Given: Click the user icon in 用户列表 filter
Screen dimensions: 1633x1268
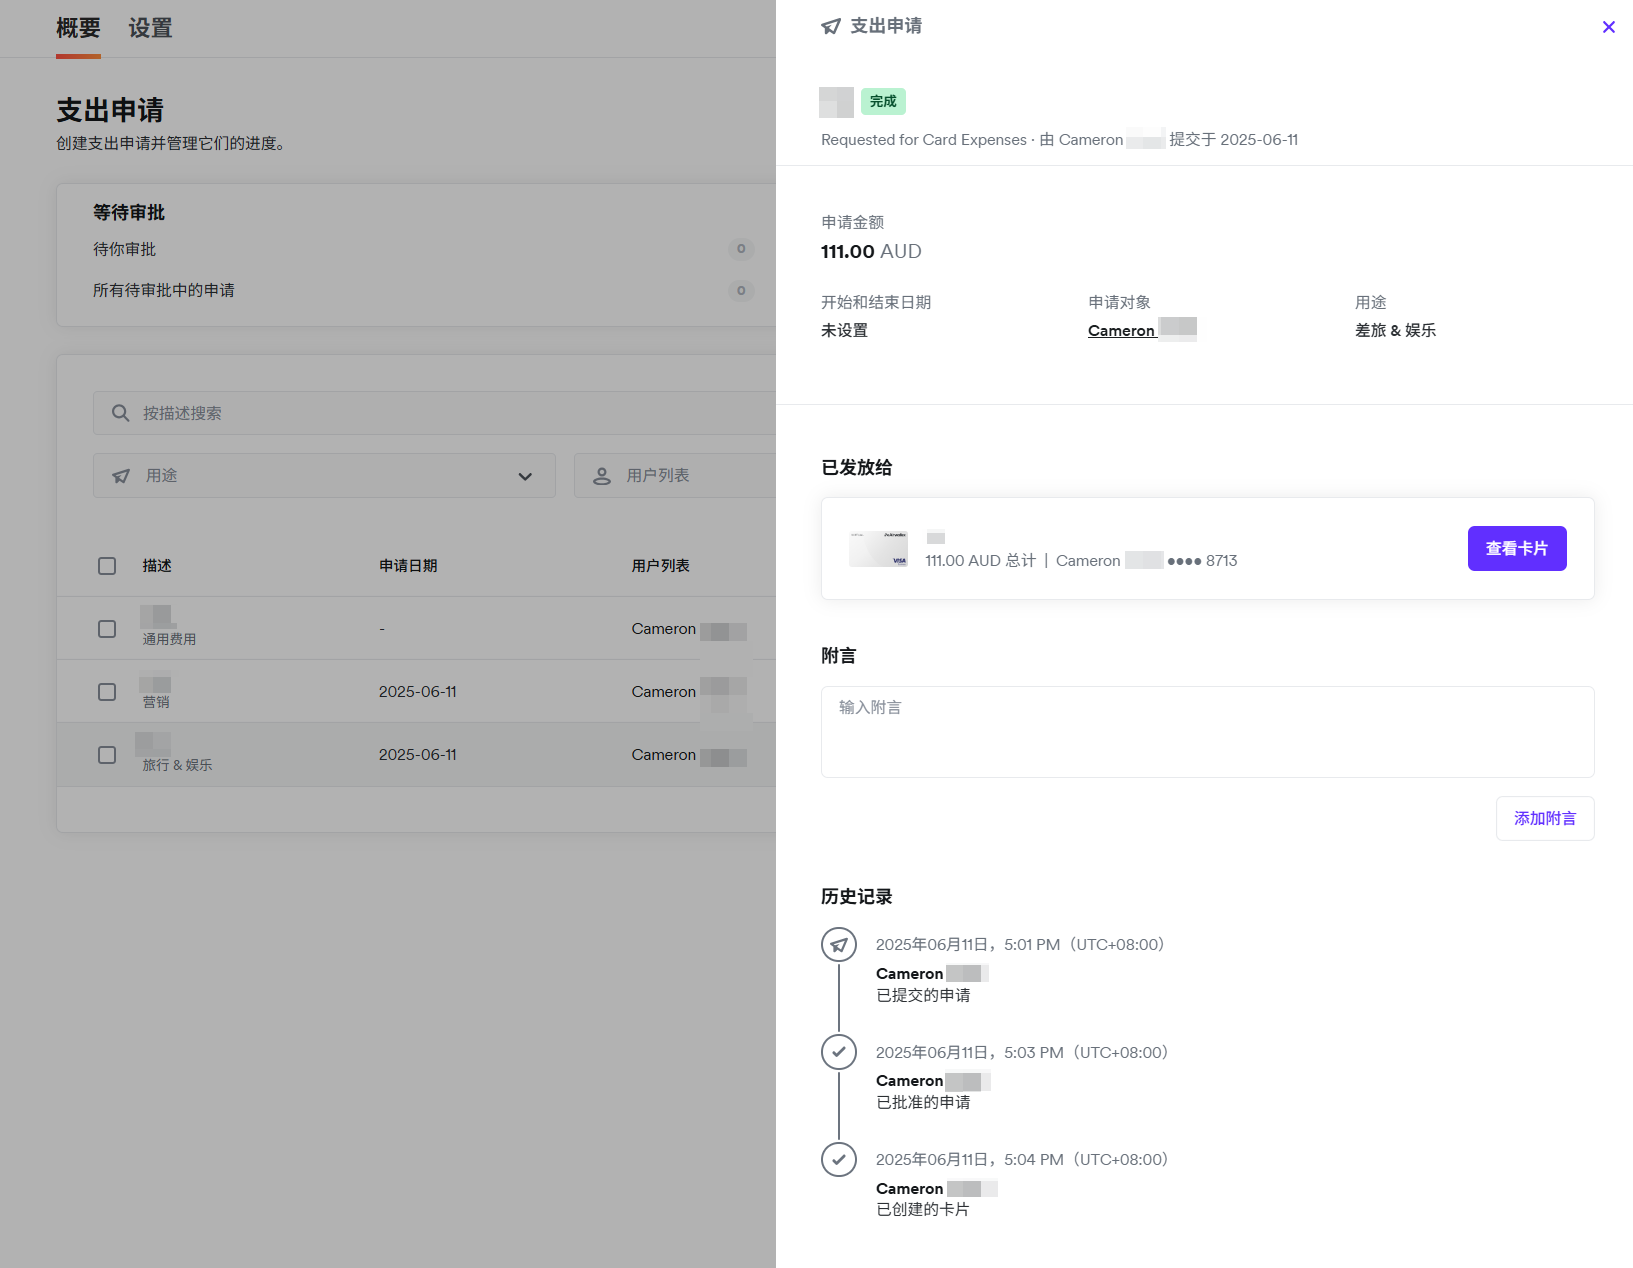Looking at the screenshot, I should point(602,476).
